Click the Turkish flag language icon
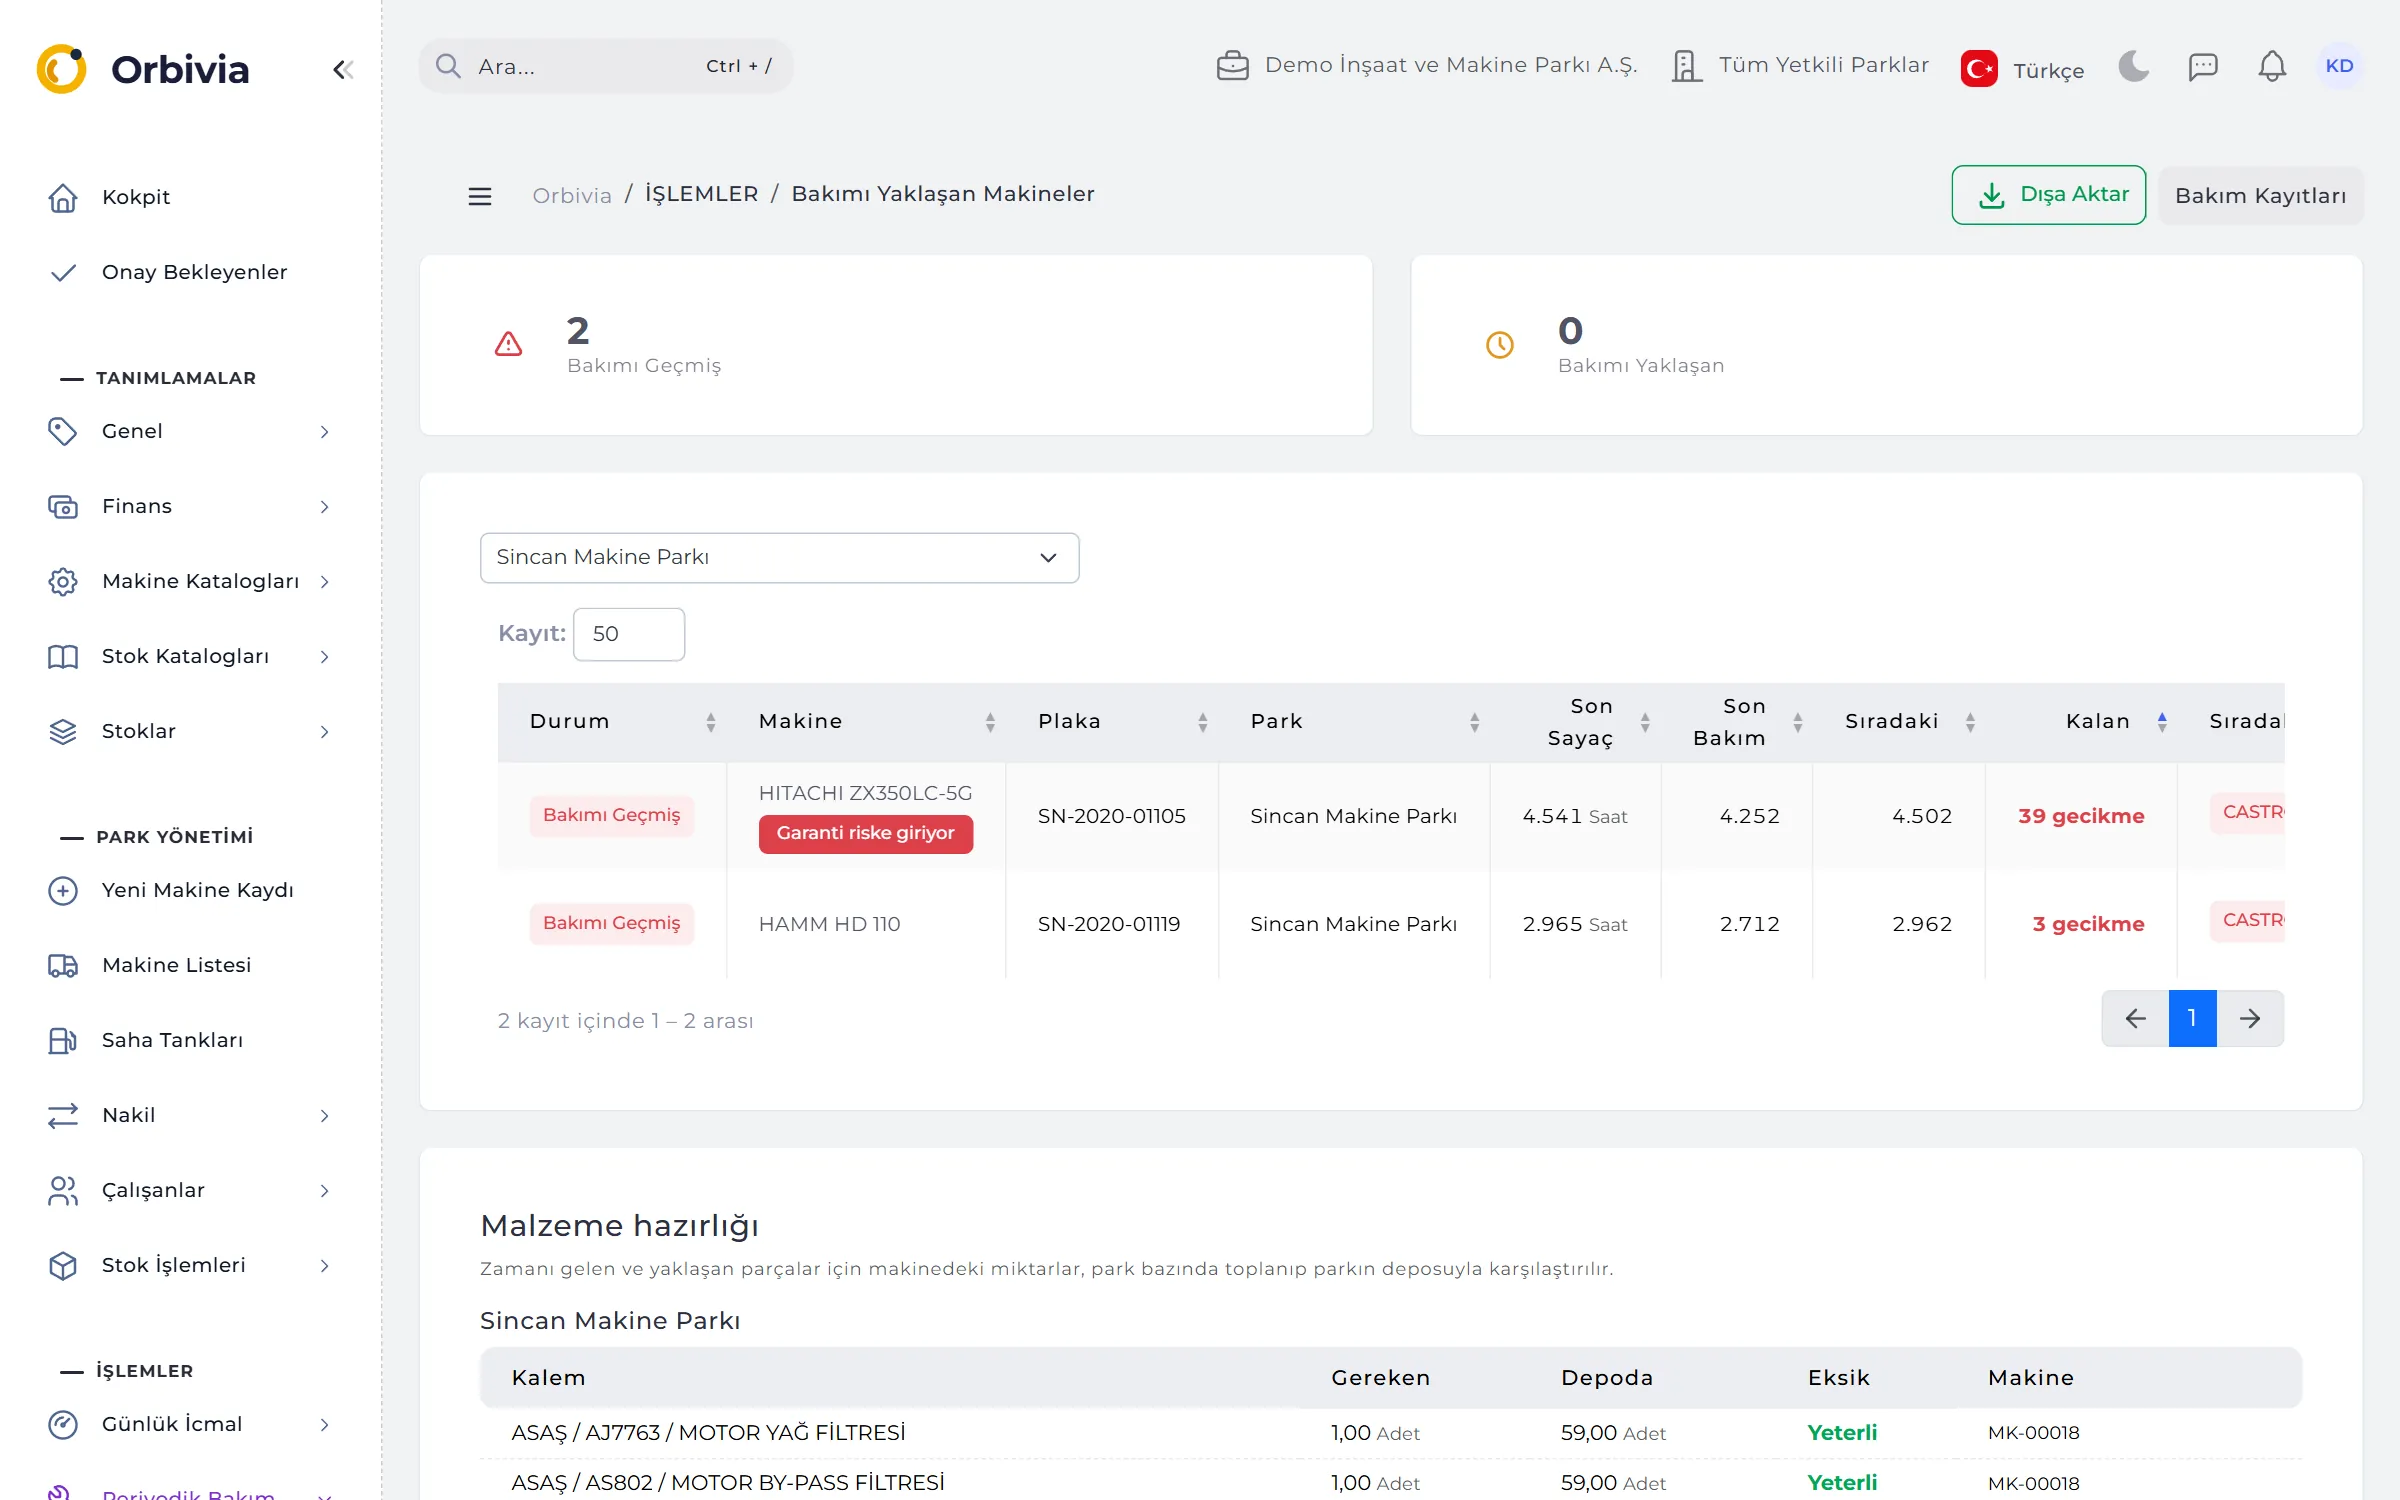 (x=1979, y=69)
